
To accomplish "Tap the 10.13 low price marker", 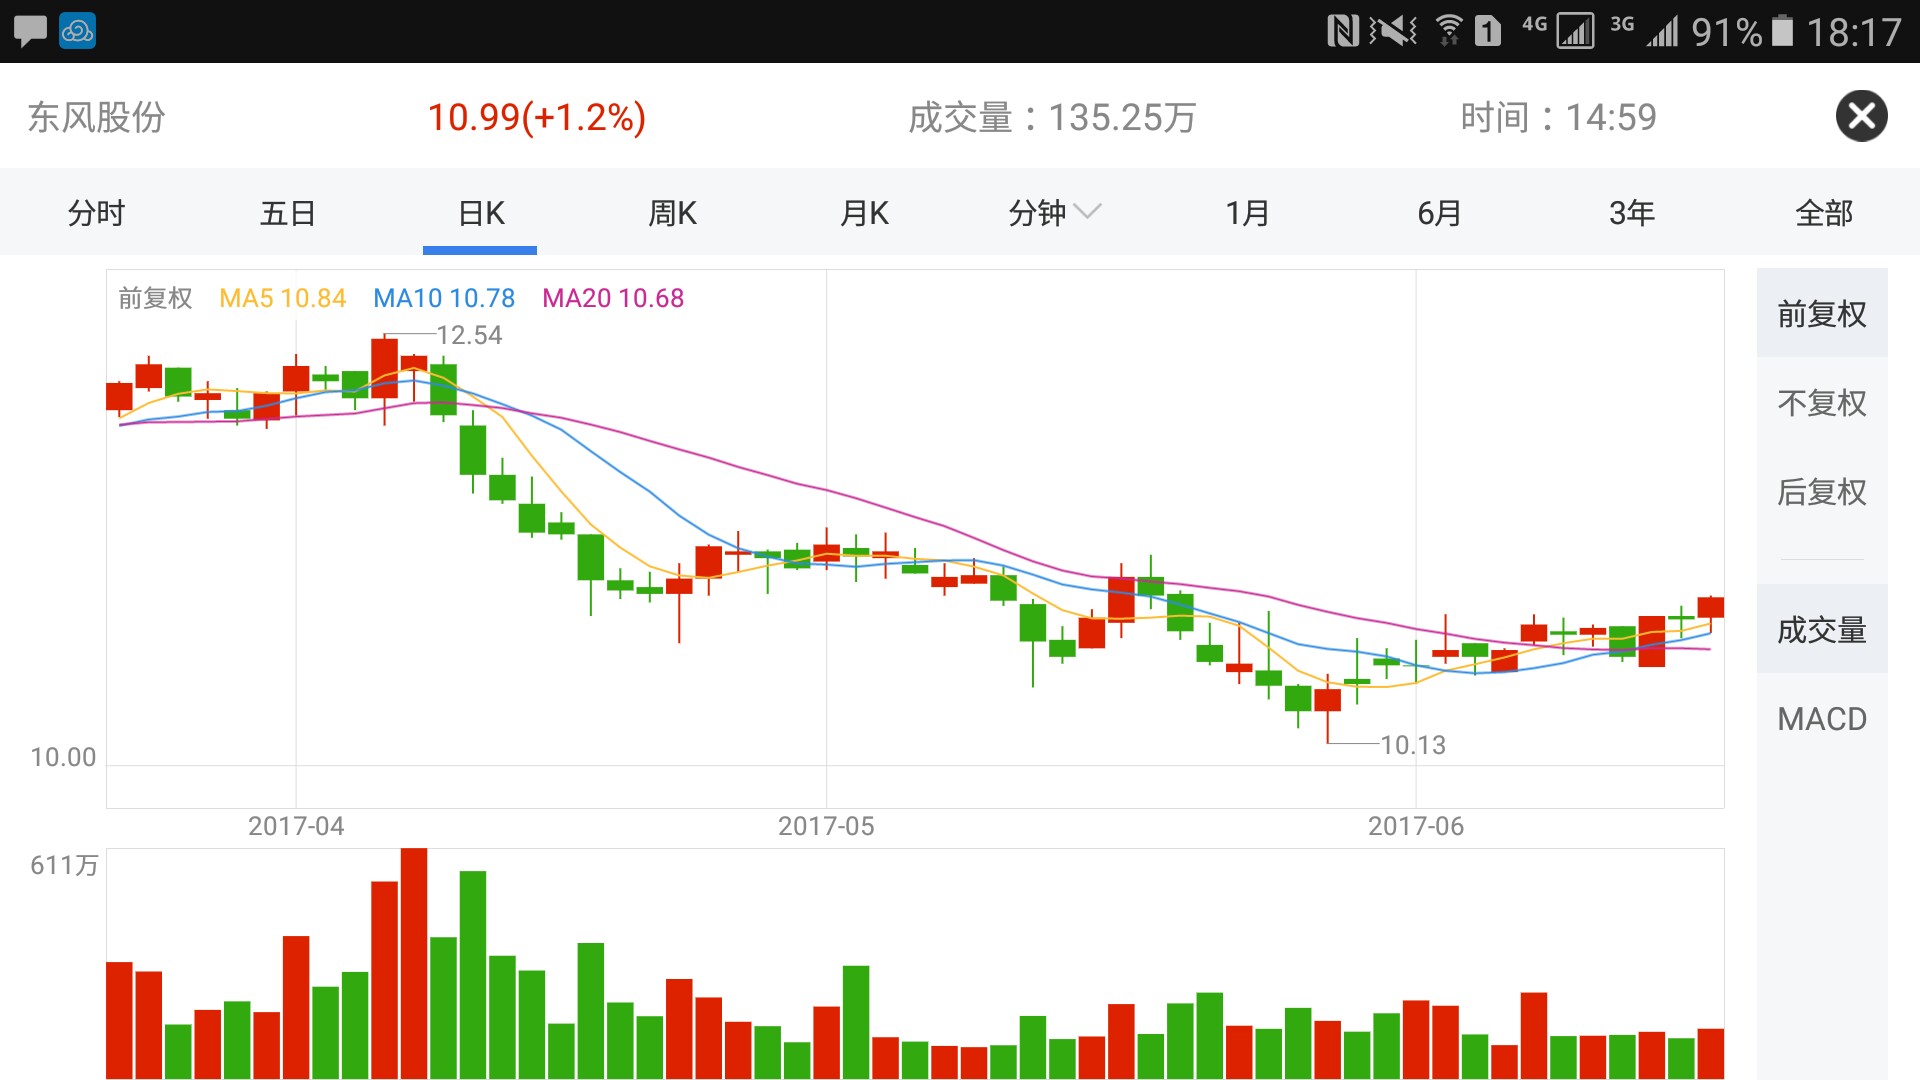I will click(x=1413, y=745).
